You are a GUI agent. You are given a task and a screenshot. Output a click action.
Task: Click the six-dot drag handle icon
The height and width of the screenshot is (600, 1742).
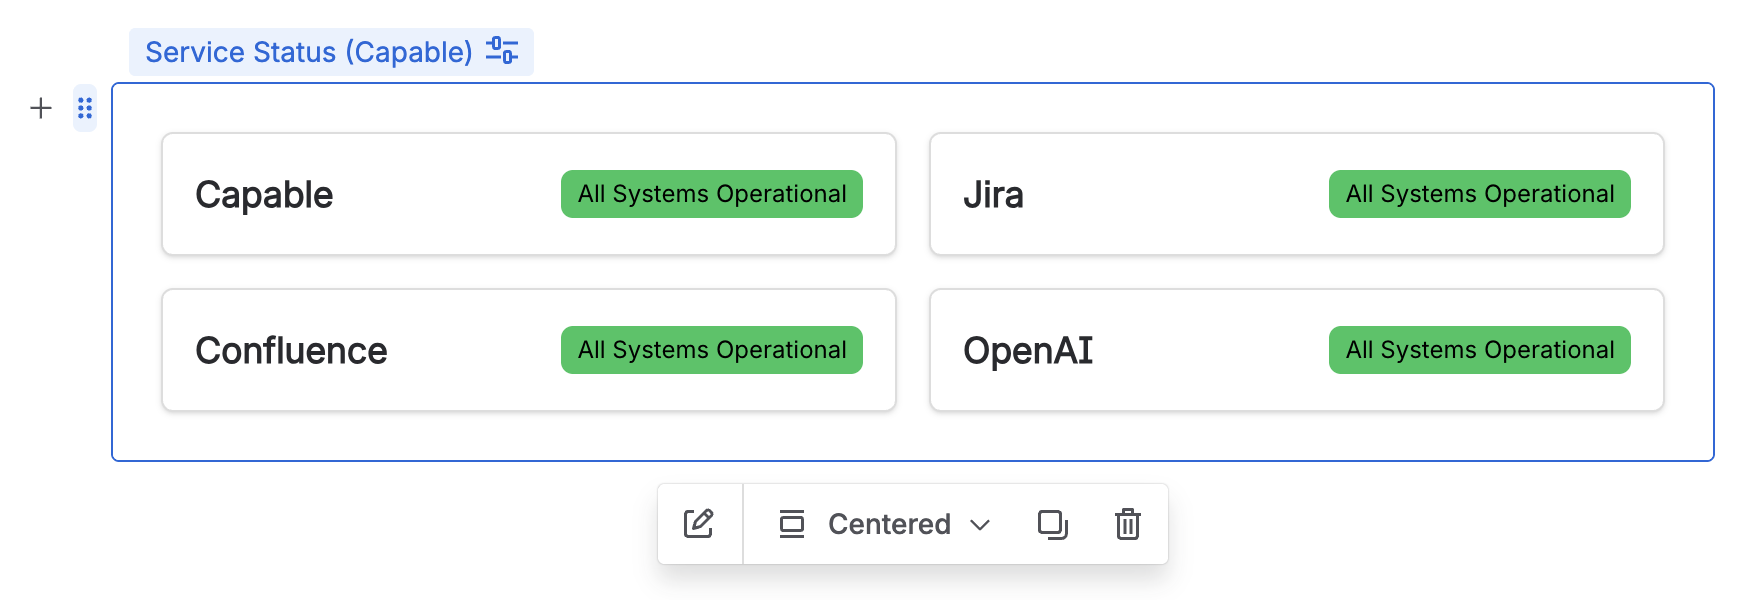tap(85, 108)
